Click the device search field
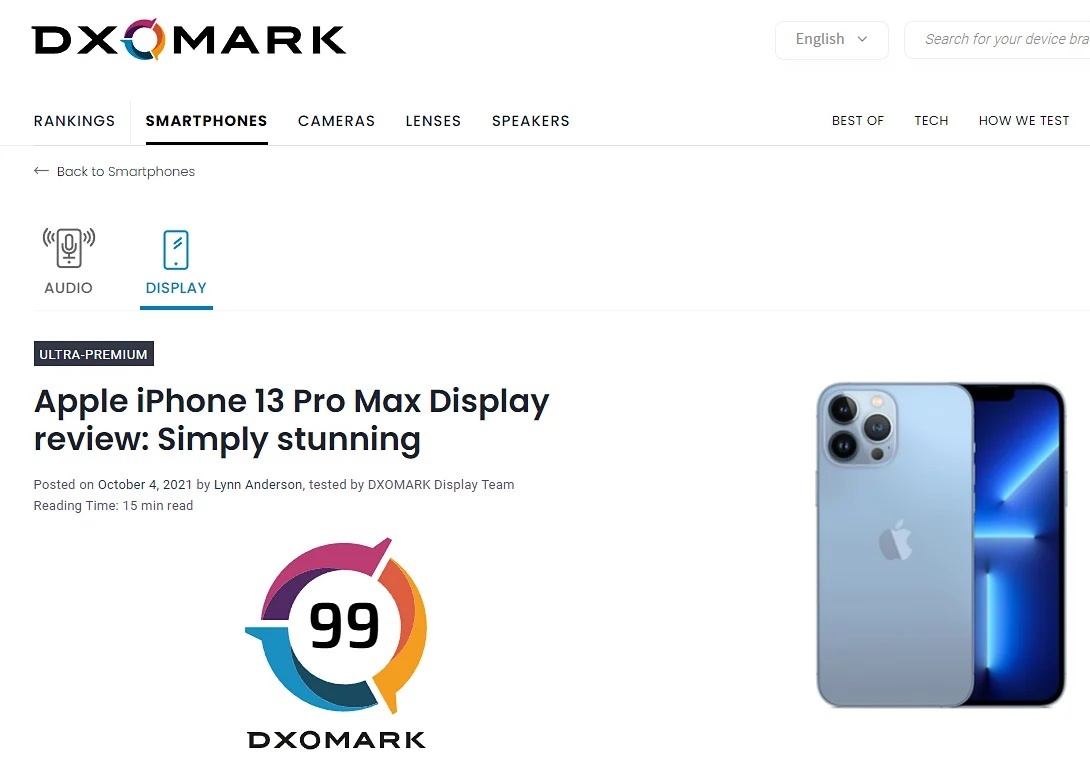Screen dimensions: 1090x760 998,40
